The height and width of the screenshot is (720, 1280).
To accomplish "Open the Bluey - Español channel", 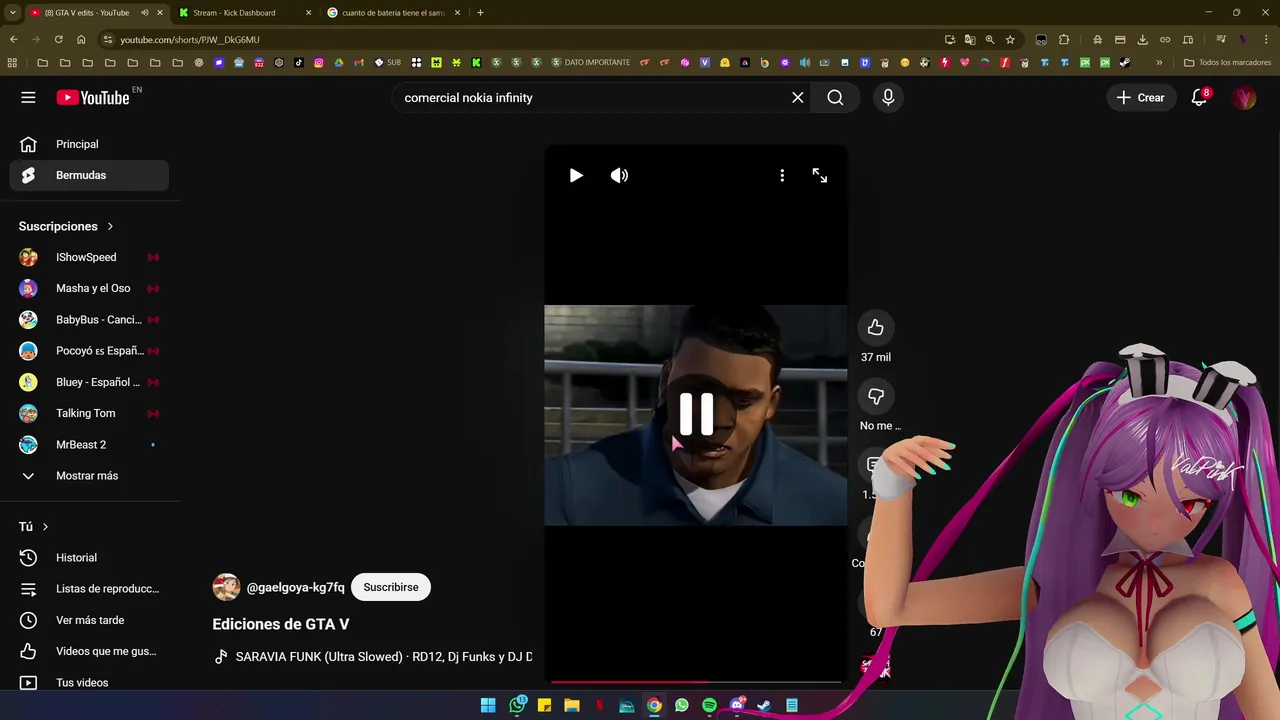I will pyautogui.click(x=89, y=382).
